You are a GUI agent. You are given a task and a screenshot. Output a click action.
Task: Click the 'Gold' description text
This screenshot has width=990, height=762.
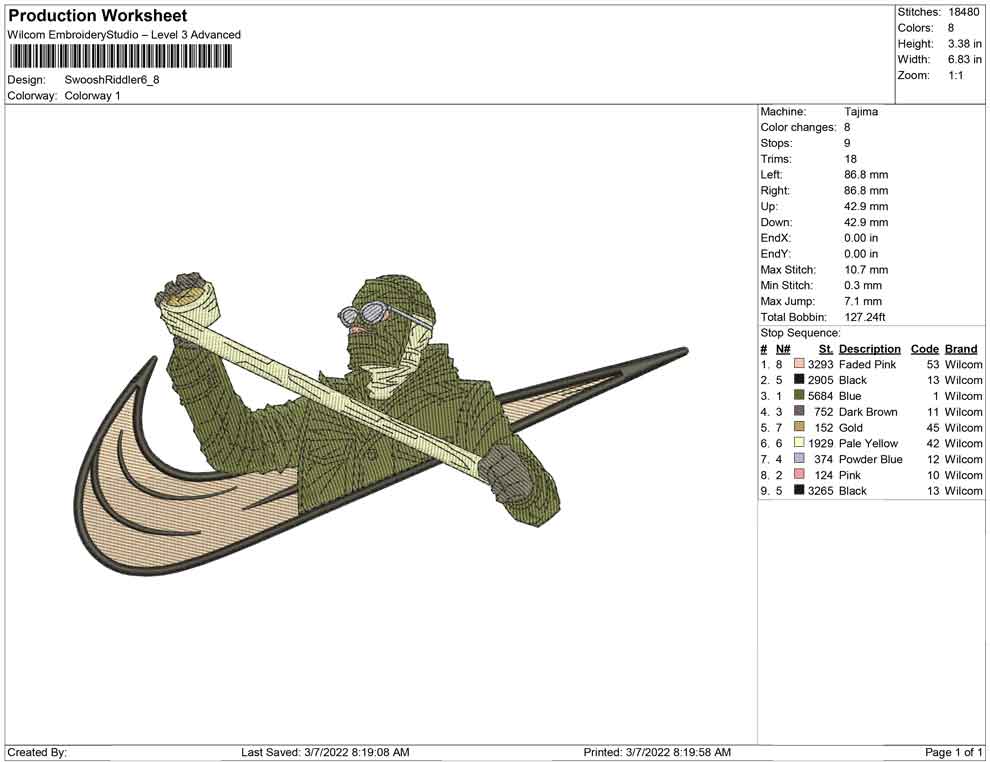coord(850,427)
